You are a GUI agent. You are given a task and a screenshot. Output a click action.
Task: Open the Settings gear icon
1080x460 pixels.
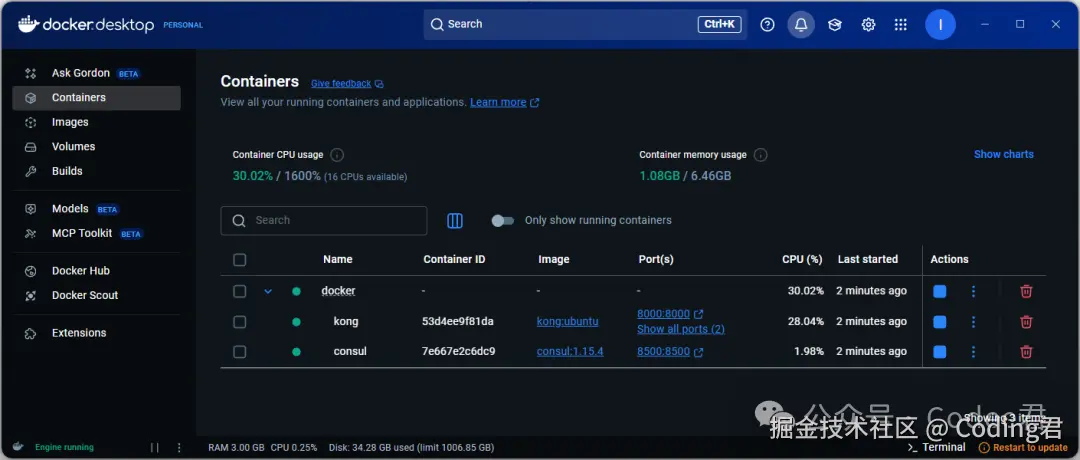869,25
